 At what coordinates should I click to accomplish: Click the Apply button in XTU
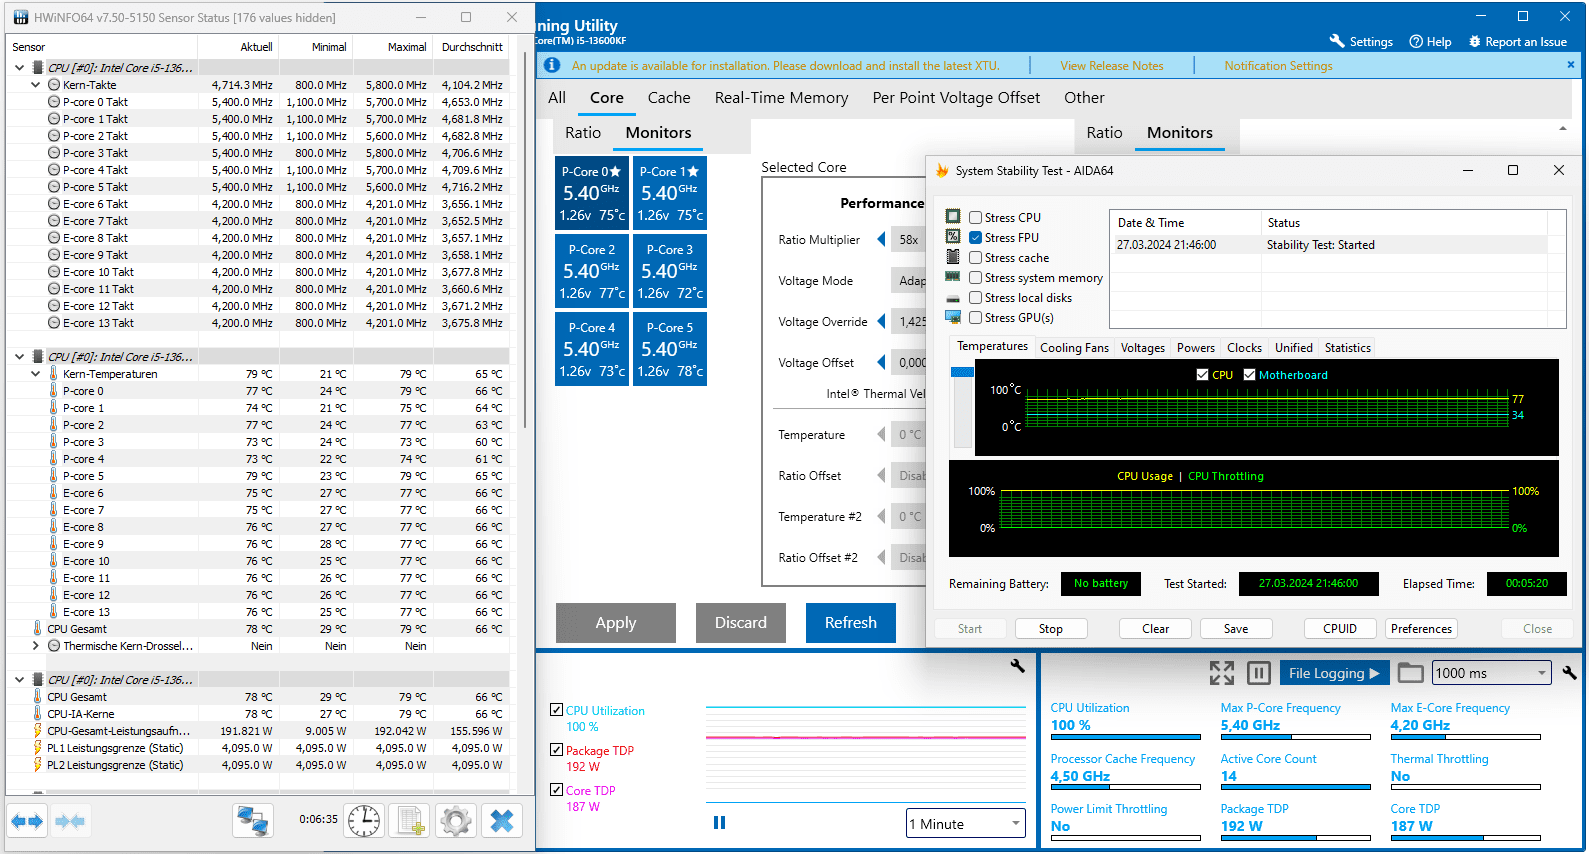click(x=616, y=622)
